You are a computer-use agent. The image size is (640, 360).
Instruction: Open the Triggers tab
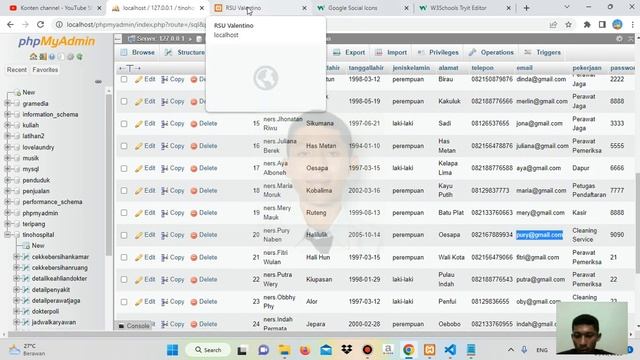pyautogui.click(x=542, y=52)
